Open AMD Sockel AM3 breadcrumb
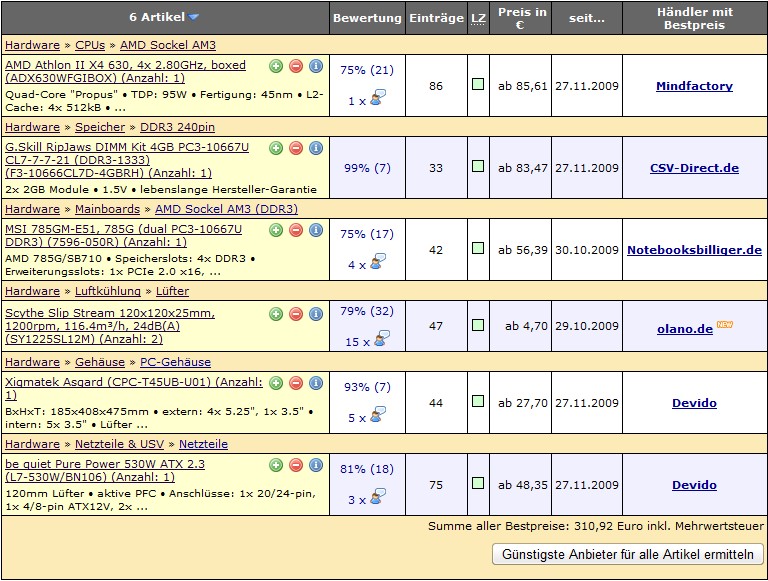The height and width of the screenshot is (581, 768). pyautogui.click(x=168, y=45)
